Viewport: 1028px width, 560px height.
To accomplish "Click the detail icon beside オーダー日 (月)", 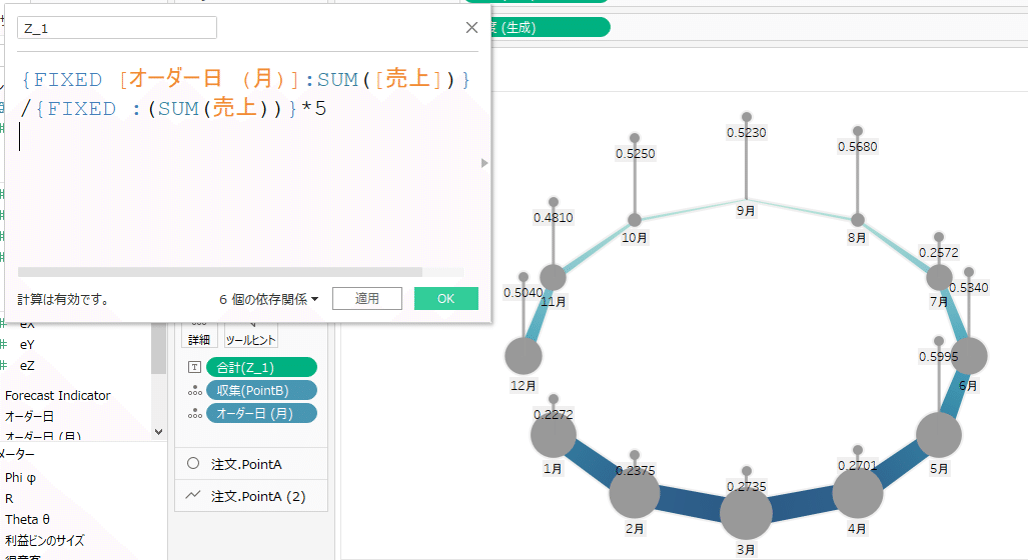I will (194, 414).
